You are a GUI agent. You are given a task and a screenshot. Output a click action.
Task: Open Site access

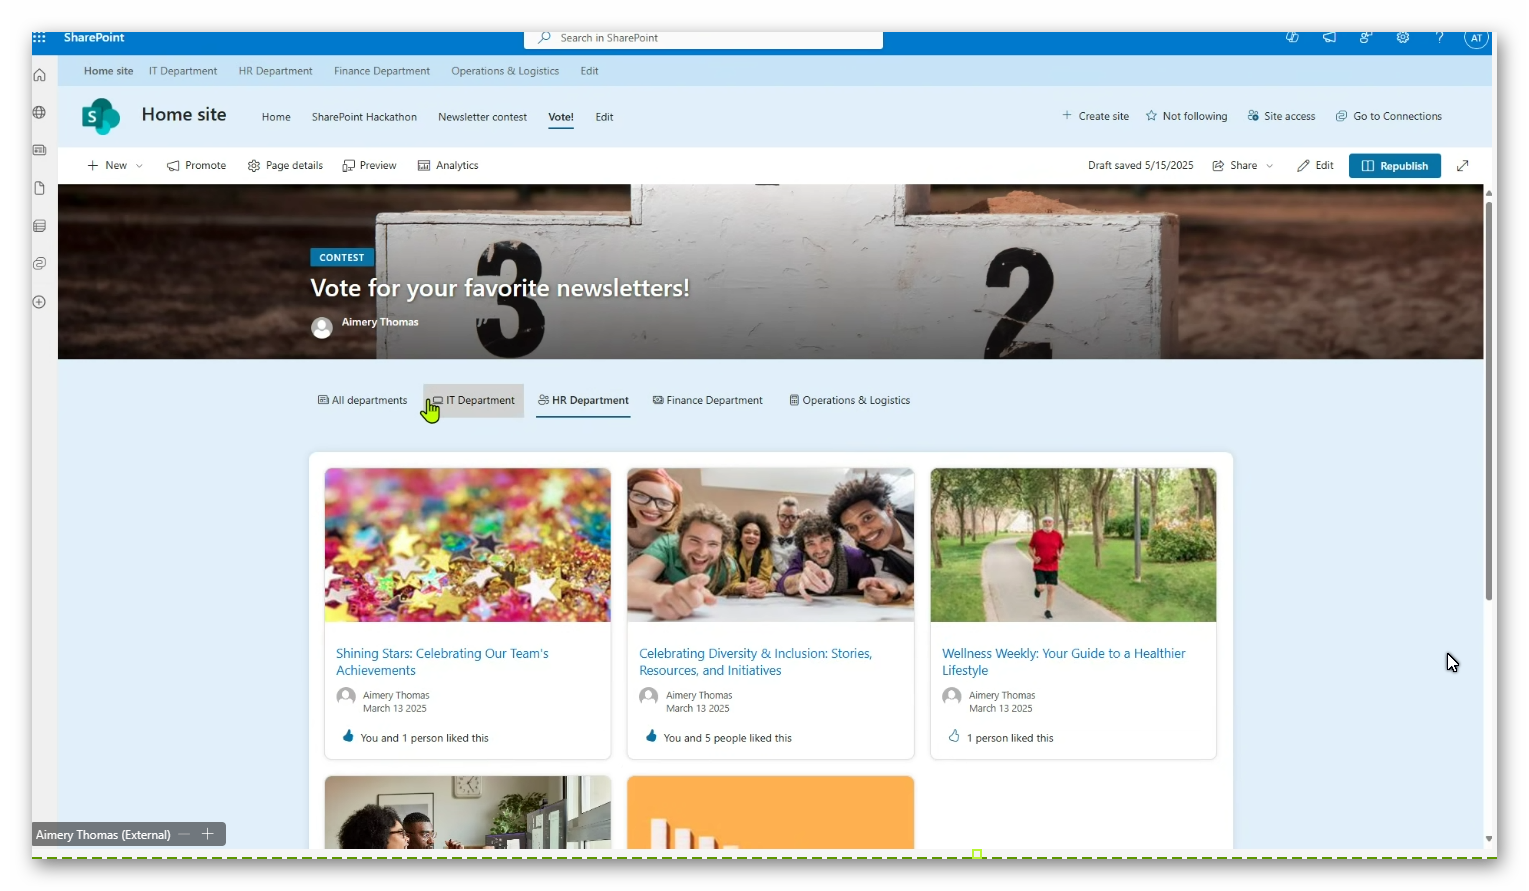tap(1281, 116)
